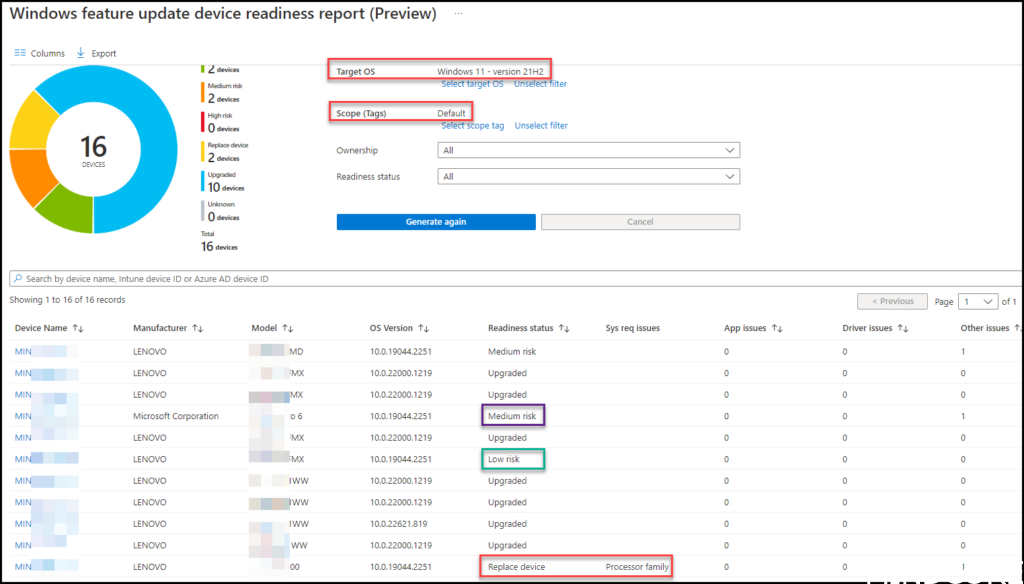
Task: Click the search magnifier icon
Action: [18, 276]
